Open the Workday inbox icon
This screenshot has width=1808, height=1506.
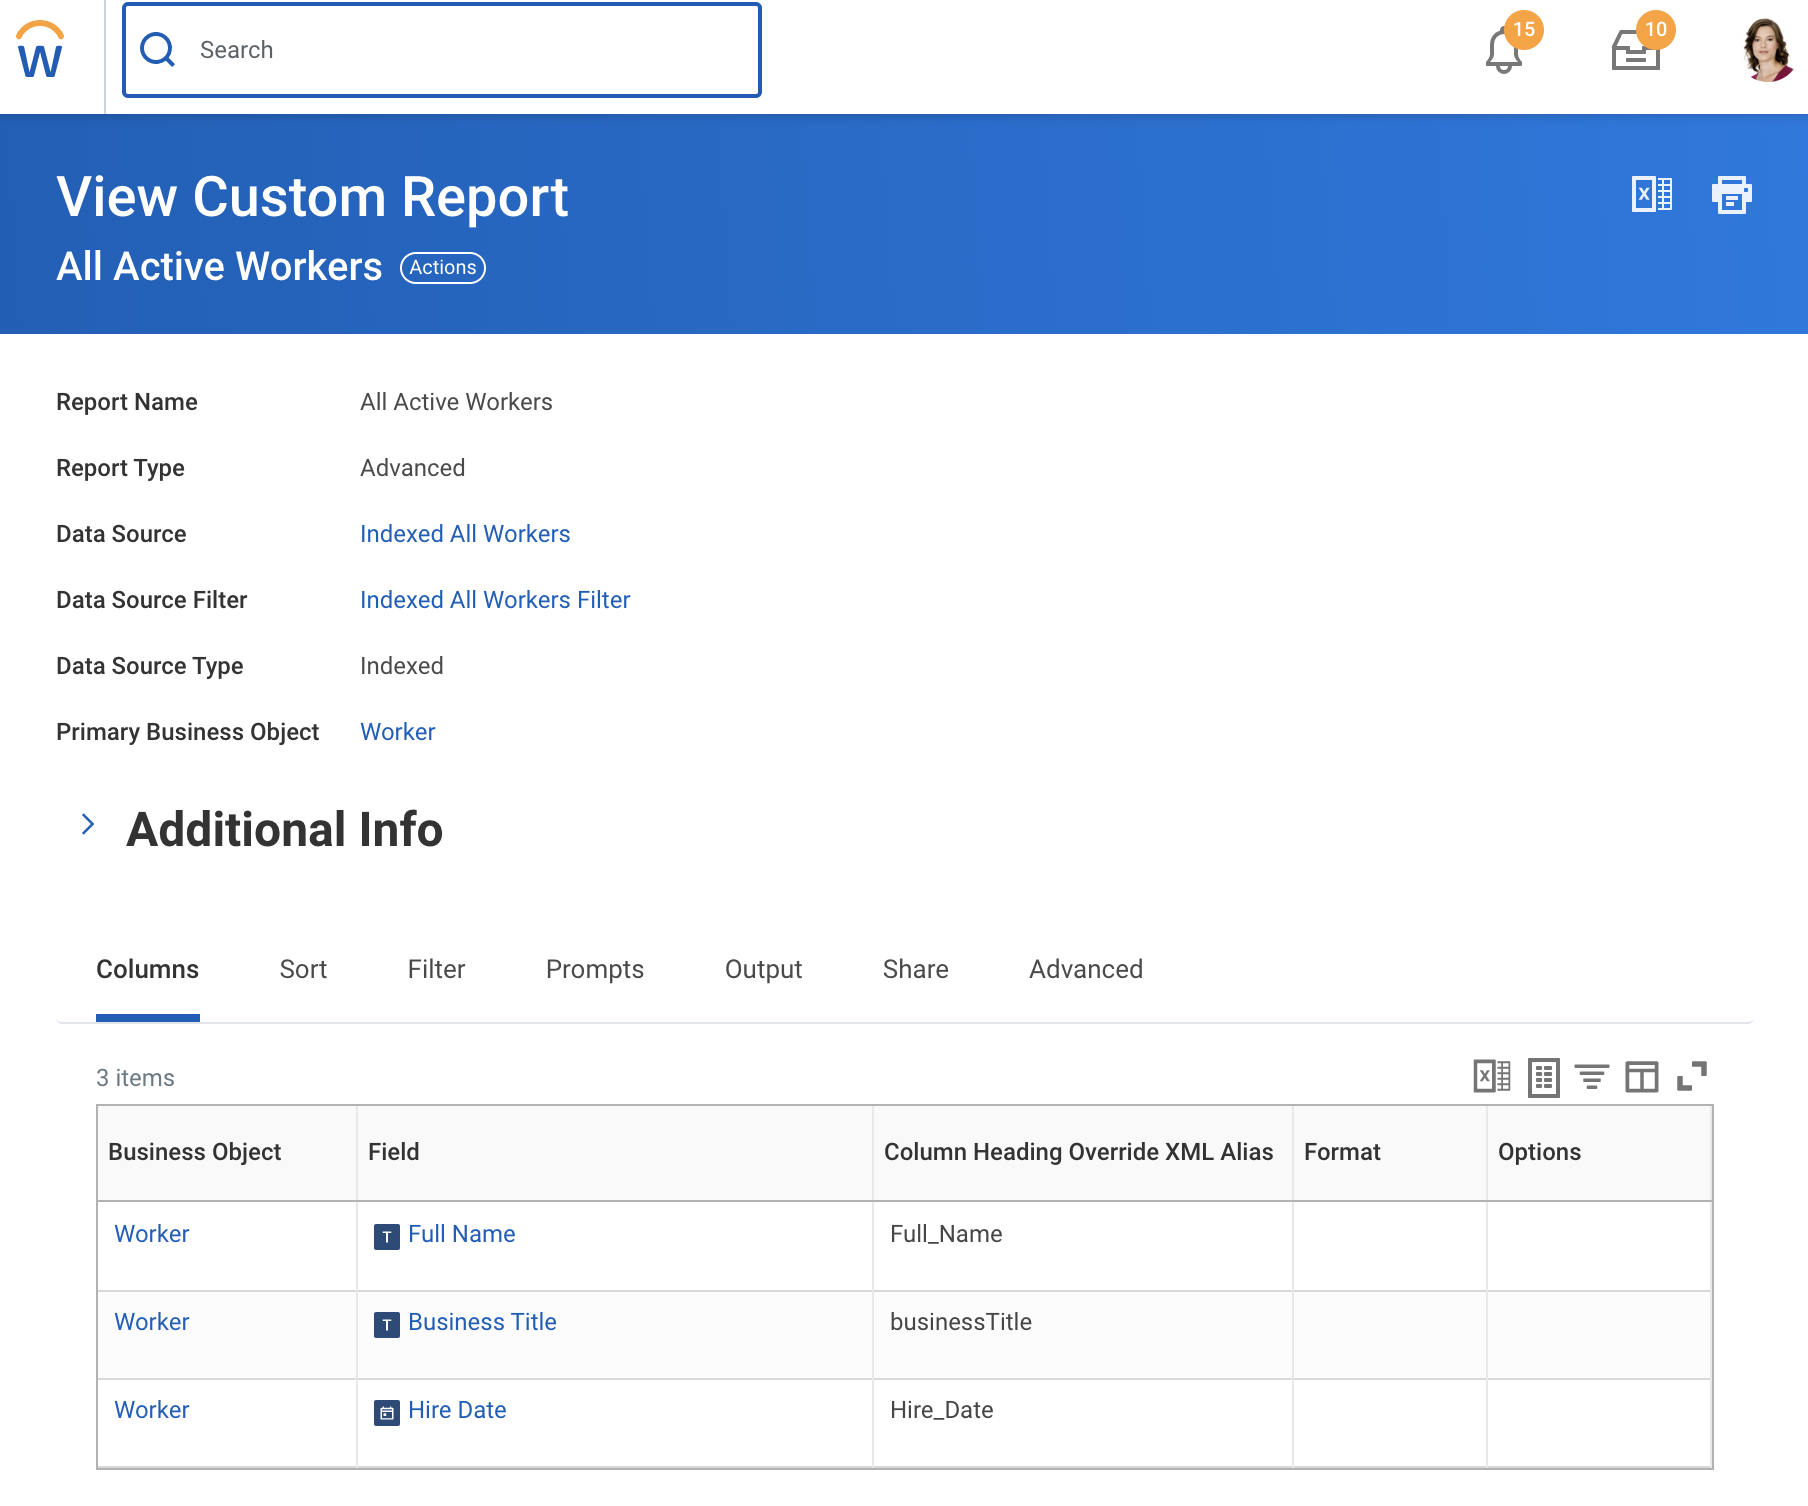pyautogui.click(x=1636, y=48)
